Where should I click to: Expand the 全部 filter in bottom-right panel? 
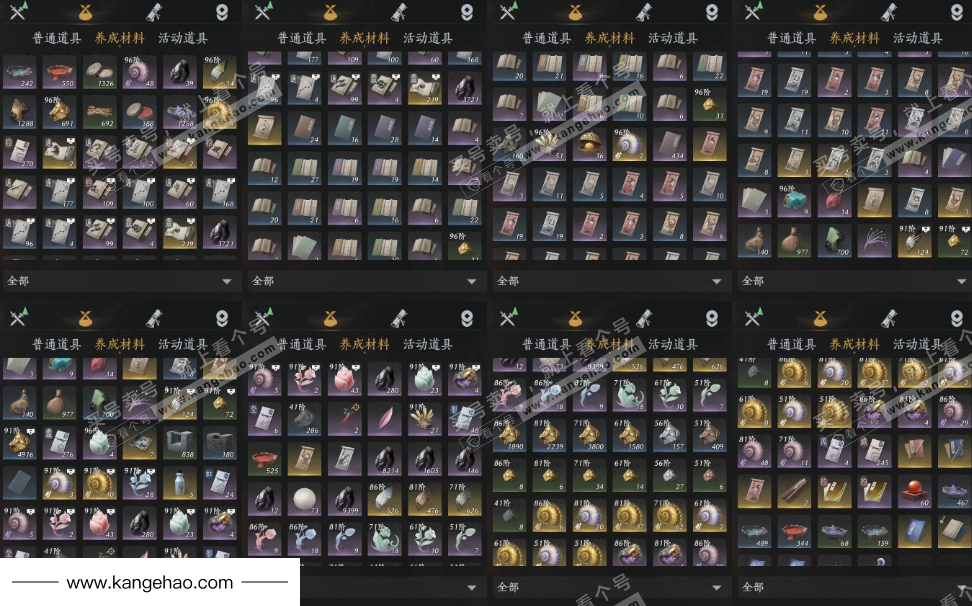click(854, 587)
